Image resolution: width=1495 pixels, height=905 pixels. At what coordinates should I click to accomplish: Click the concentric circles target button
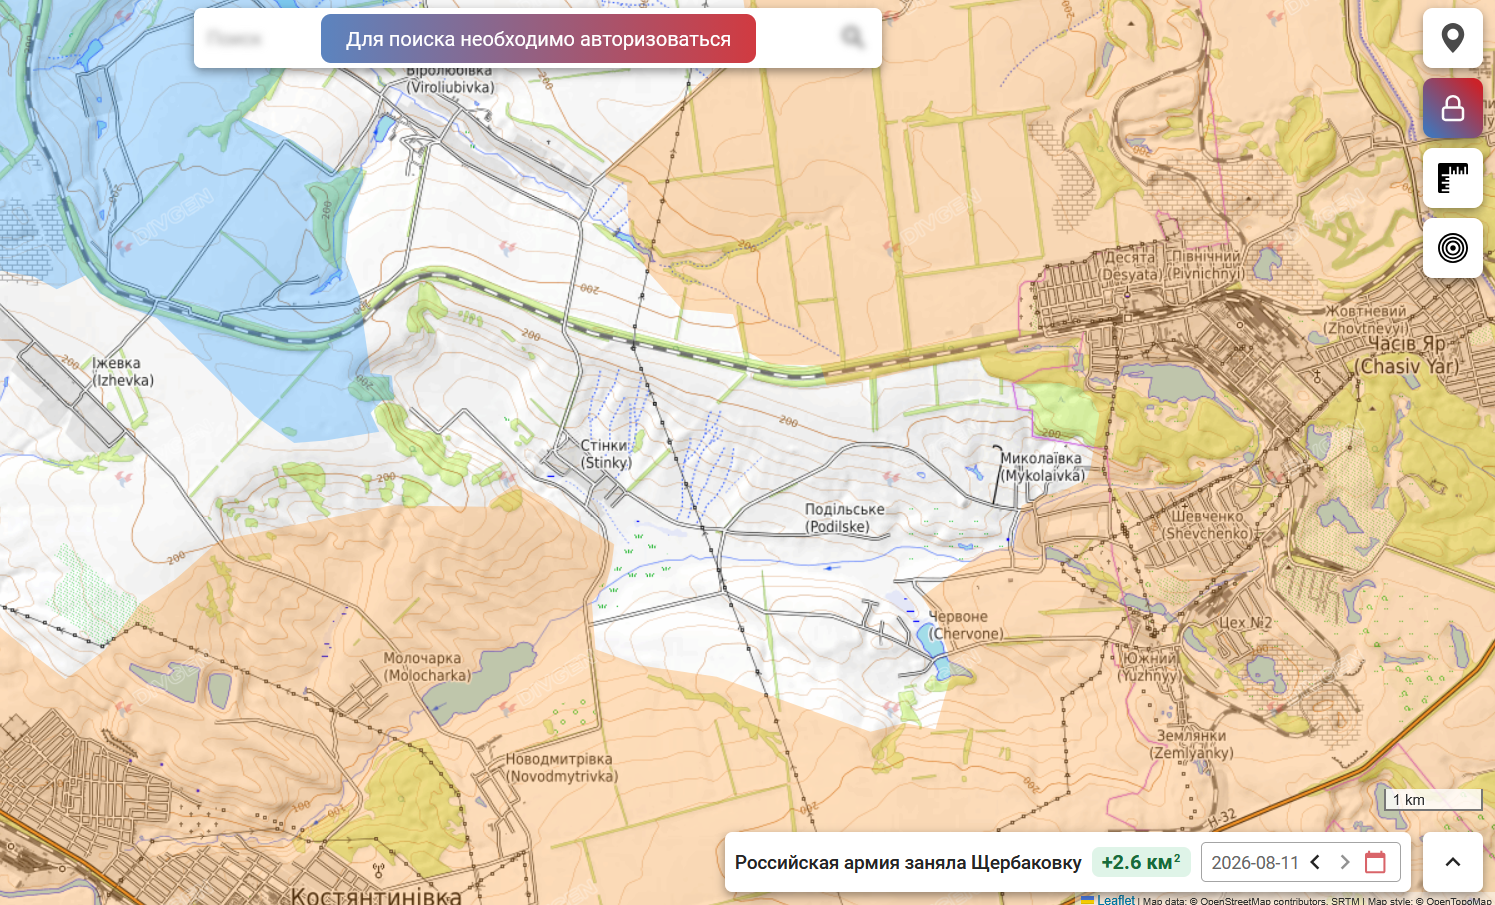click(1452, 248)
